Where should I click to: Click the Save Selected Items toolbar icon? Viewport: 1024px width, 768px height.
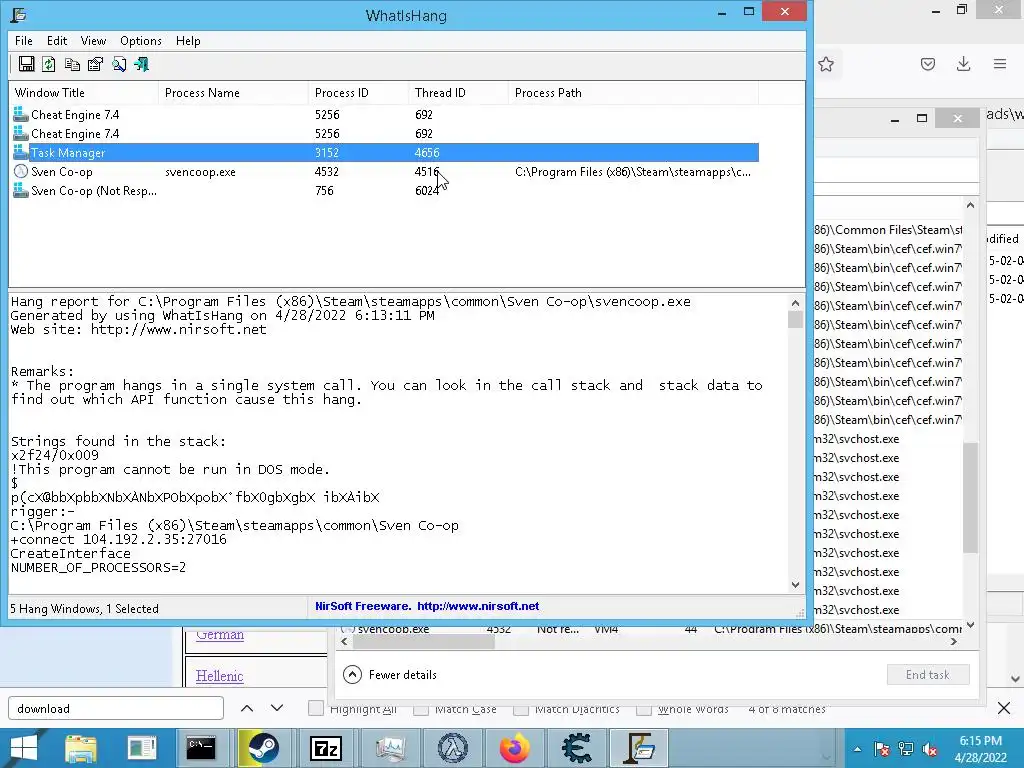tap(27, 64)
